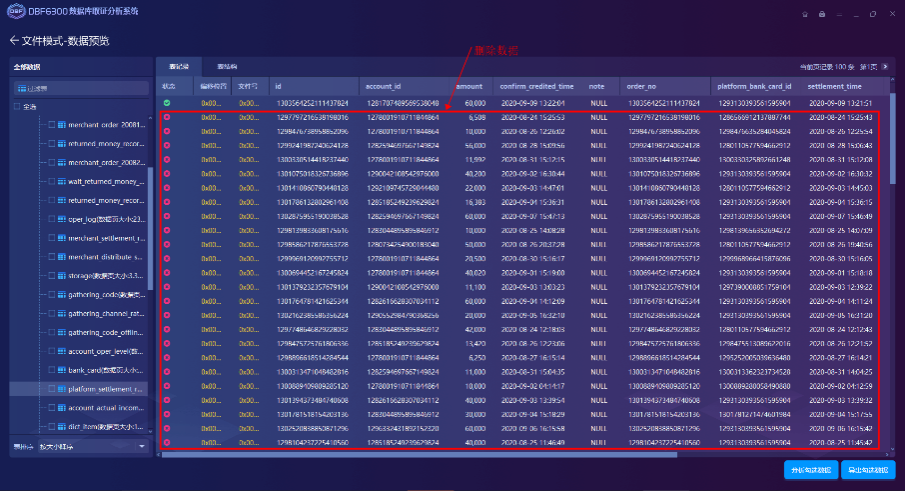Click the 分析勾选数据 button
Viewport: 905px width, 491px height.
(x=811, y=470)
